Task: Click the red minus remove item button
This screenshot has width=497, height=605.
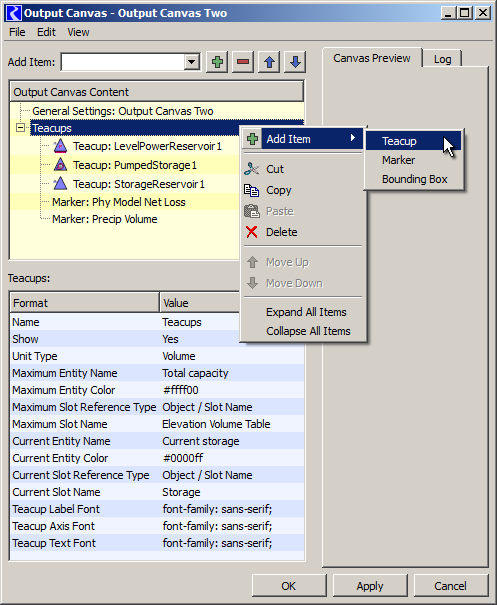Action: pos(243,62)
